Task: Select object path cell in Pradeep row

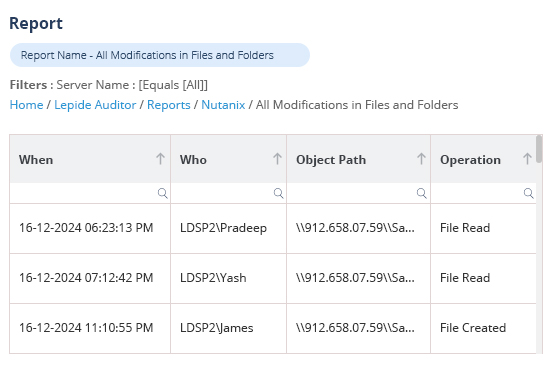Action: (x=358, y=228)
